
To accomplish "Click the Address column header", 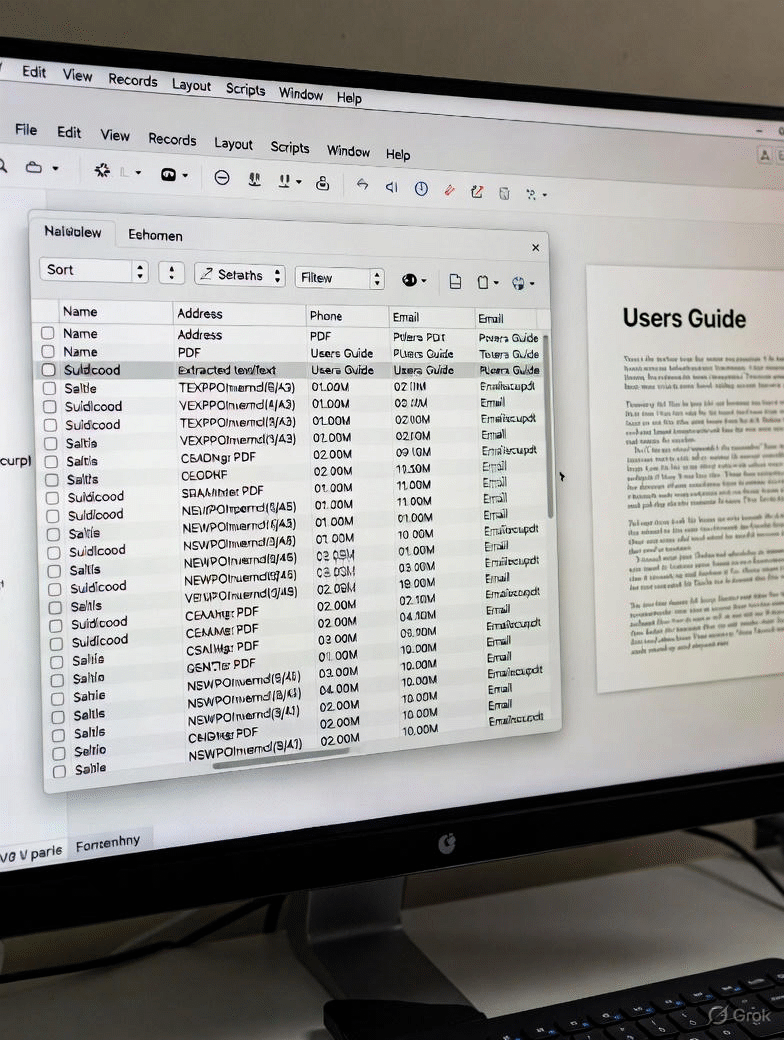I will (x=200, y=313).
